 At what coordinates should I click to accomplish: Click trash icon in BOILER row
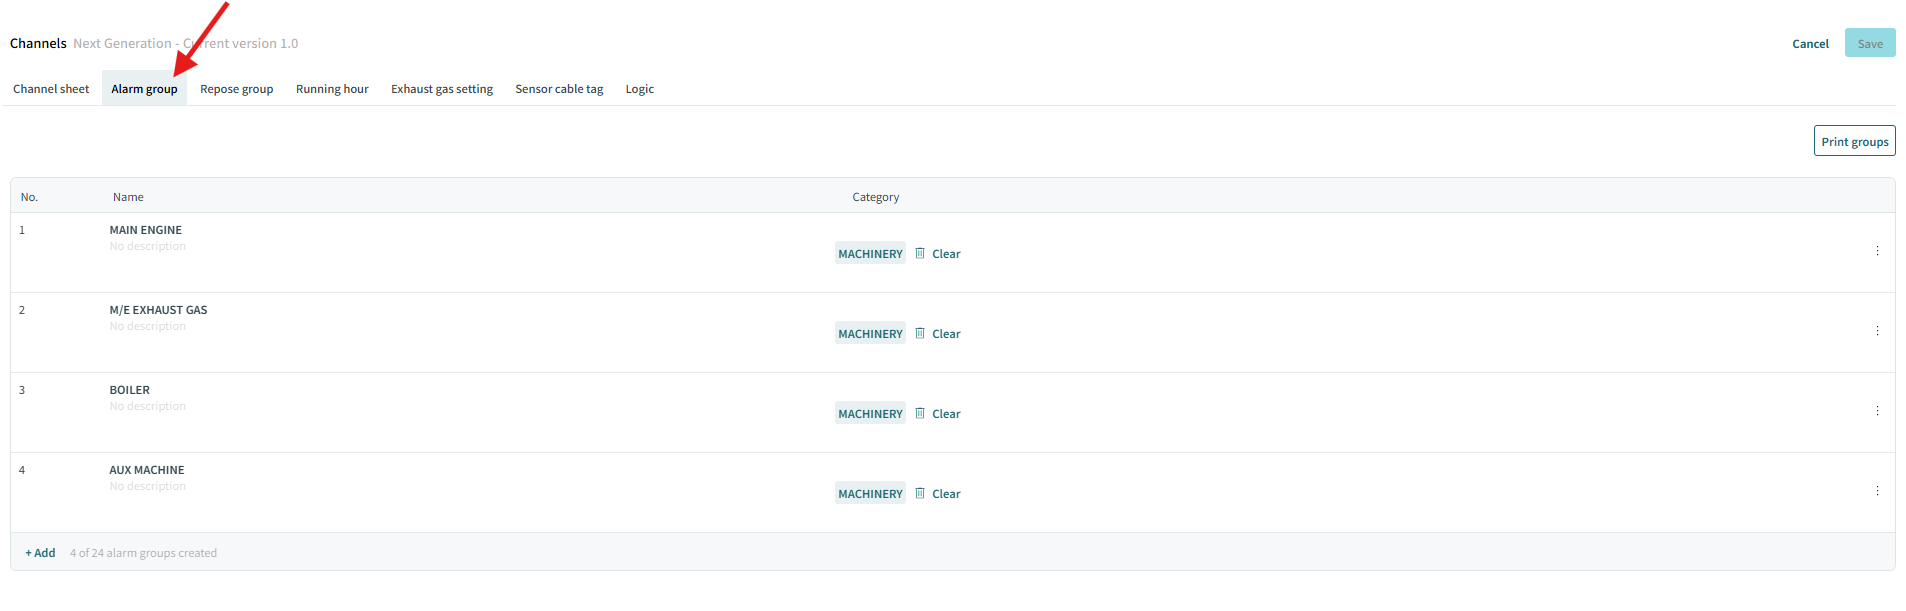pyautogui.click(x=920, y=413)
